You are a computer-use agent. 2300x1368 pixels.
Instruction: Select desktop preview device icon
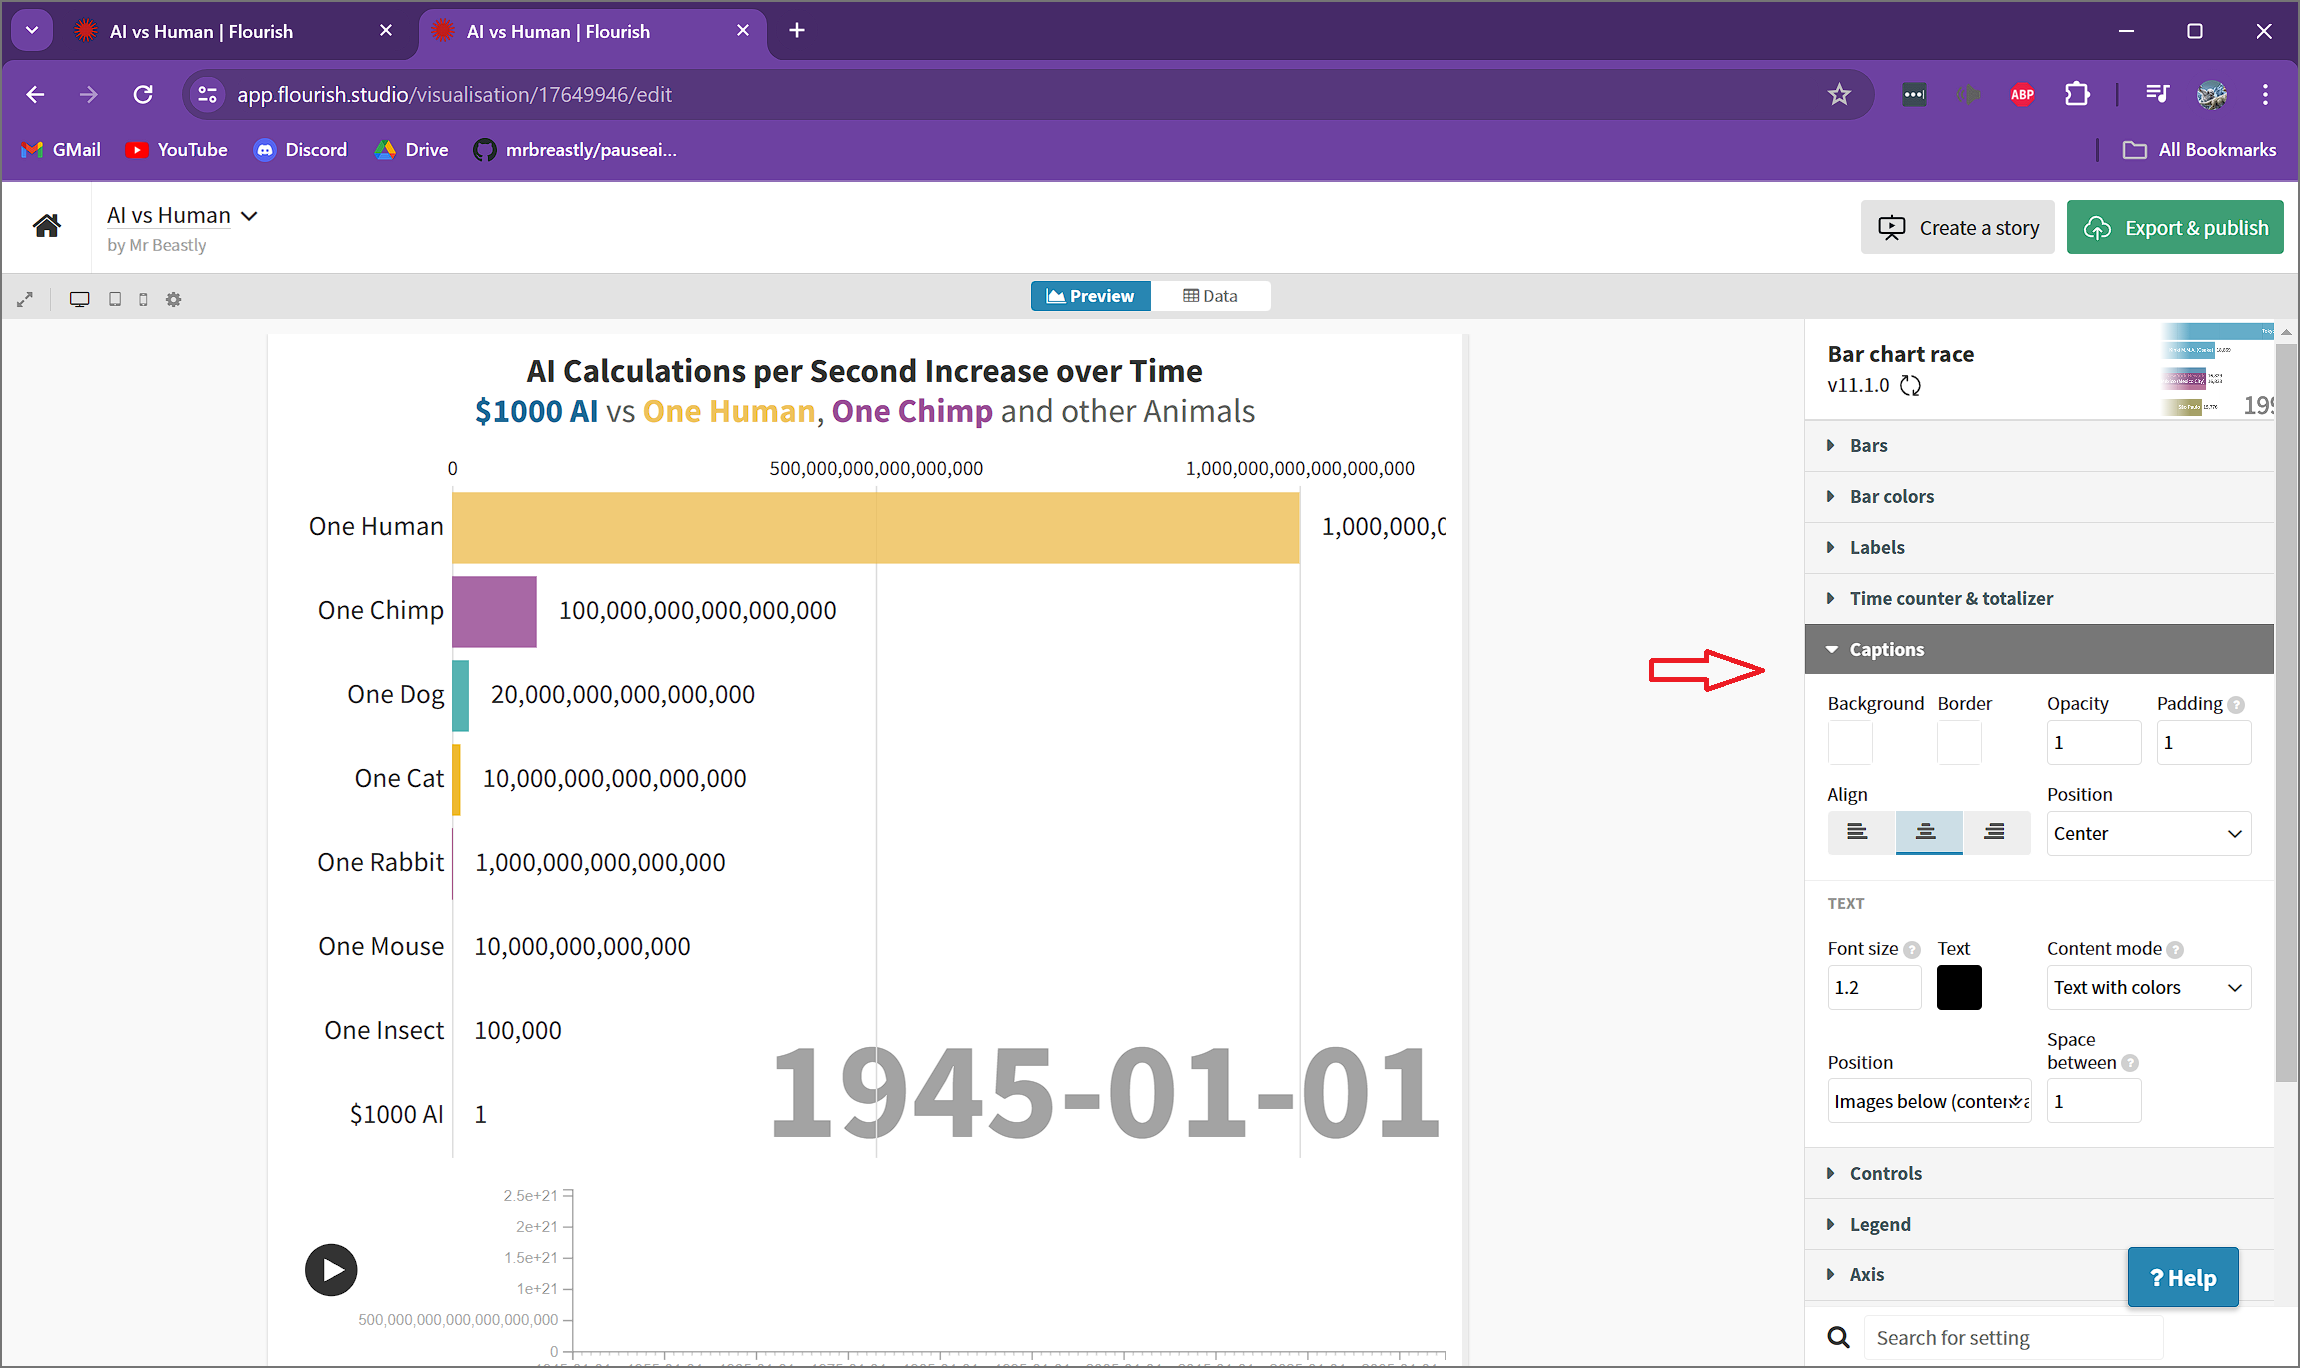[79, 299]
